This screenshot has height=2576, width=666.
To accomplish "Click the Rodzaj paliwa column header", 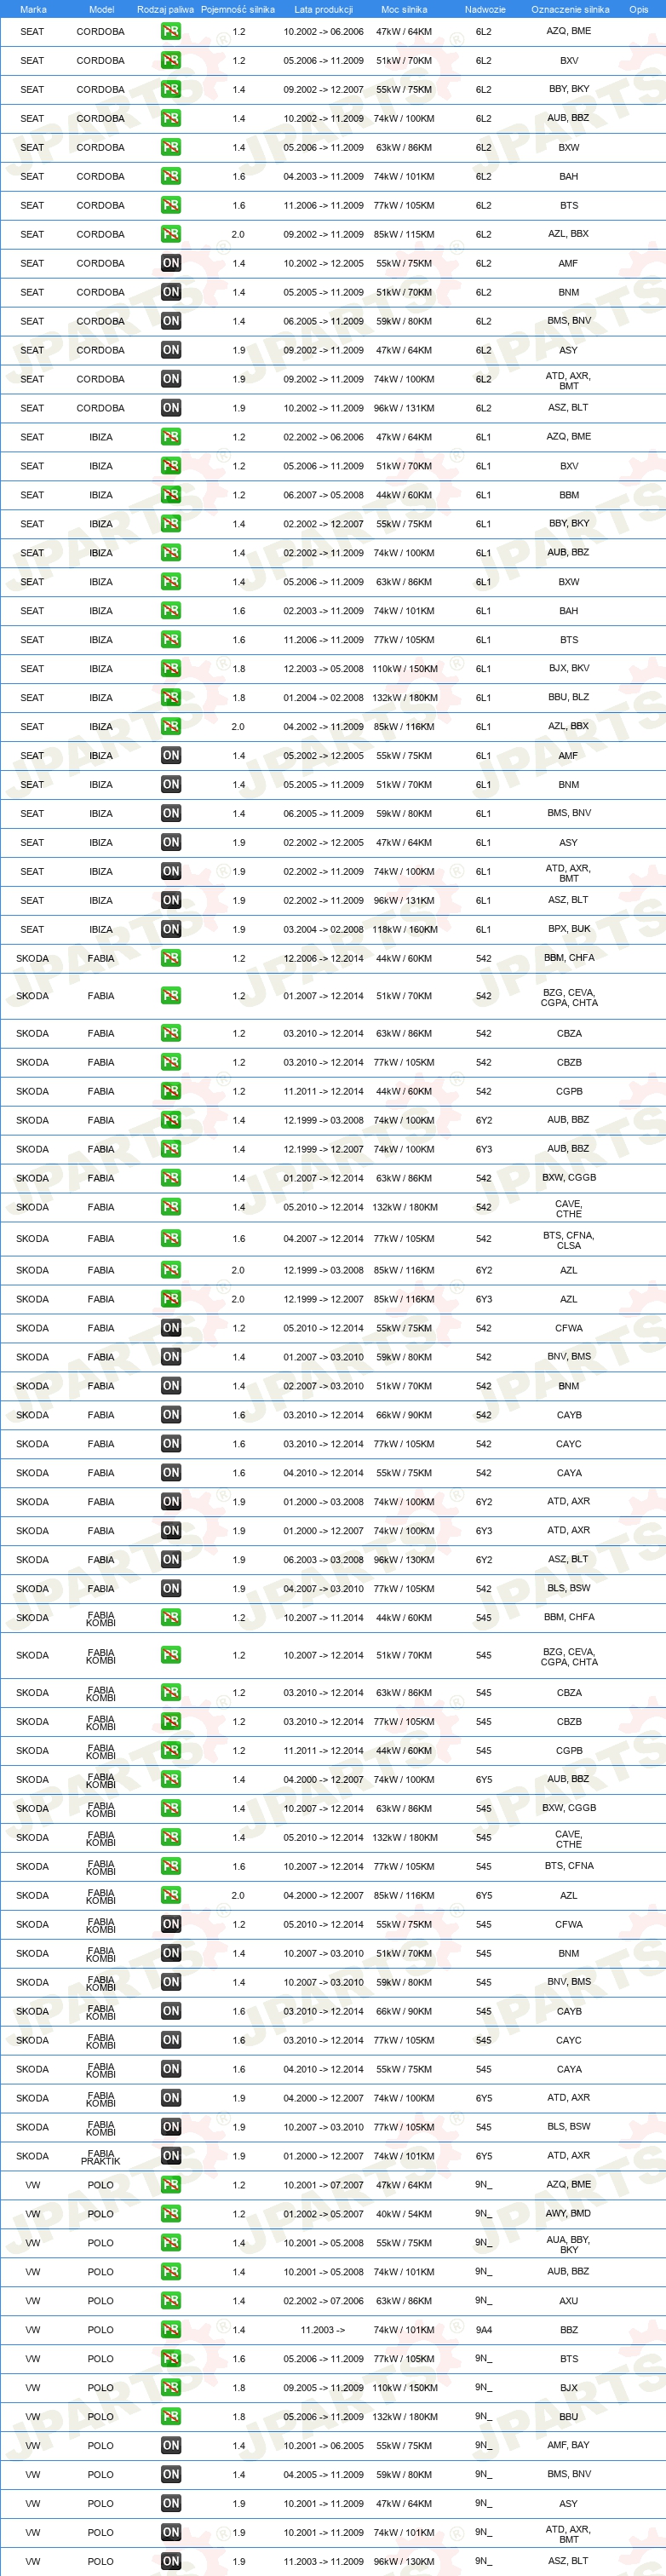I will coord(166,9).
